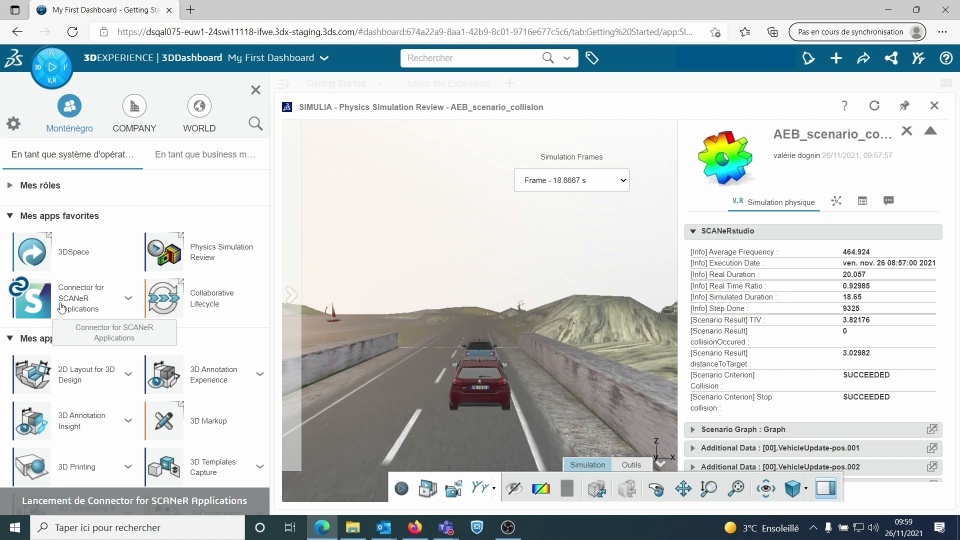Open the 3D Printing app
The height and width of the screenshot is (540, 960).
[32, 467]
